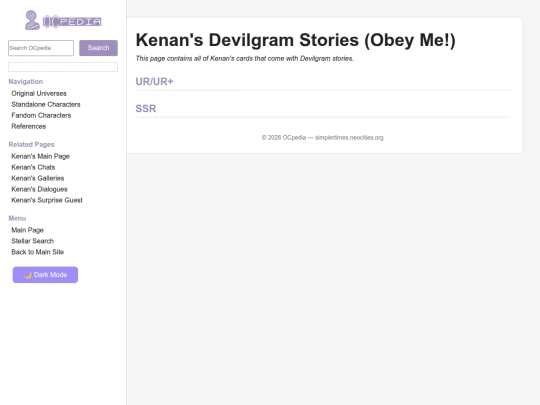The height and width of the screenshot is (405, 540).
Task: Open Kenan's Chats page
Action: [x=33, y=167]
